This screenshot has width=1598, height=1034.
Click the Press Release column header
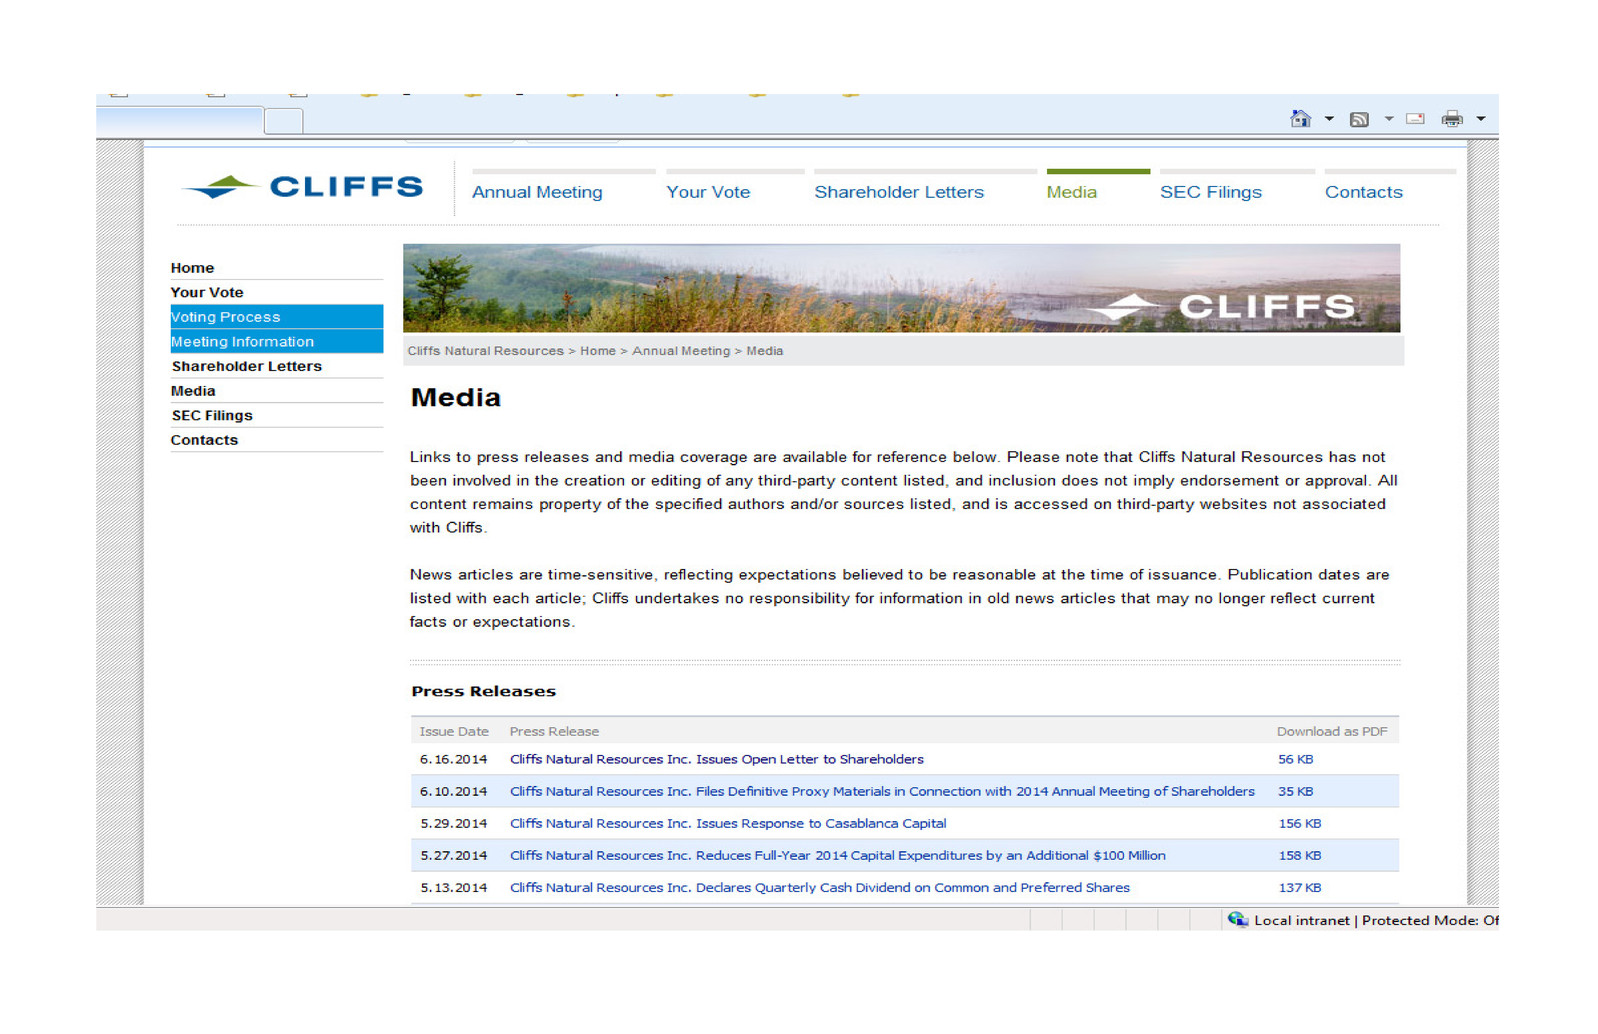pos(554,731)
